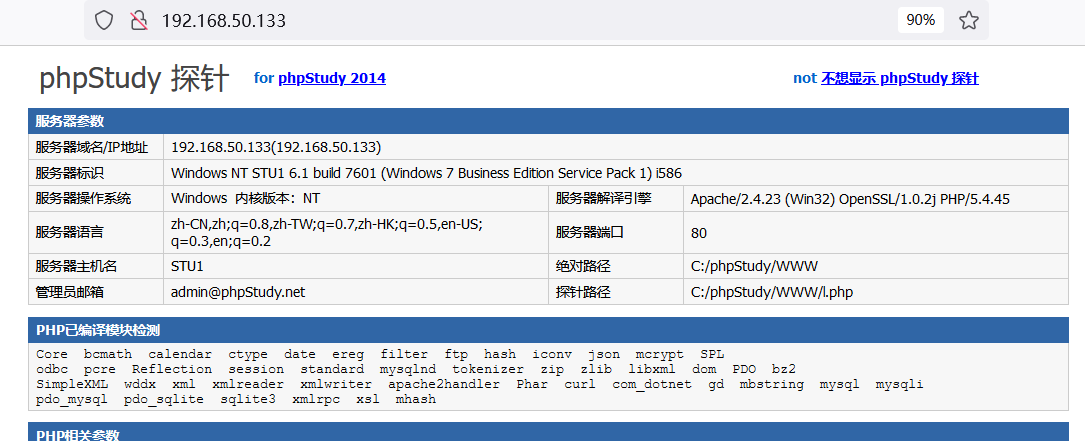Click the STU1 hostname value
The width and height of the screenshot is (1085, 441).
pos(187,266)
